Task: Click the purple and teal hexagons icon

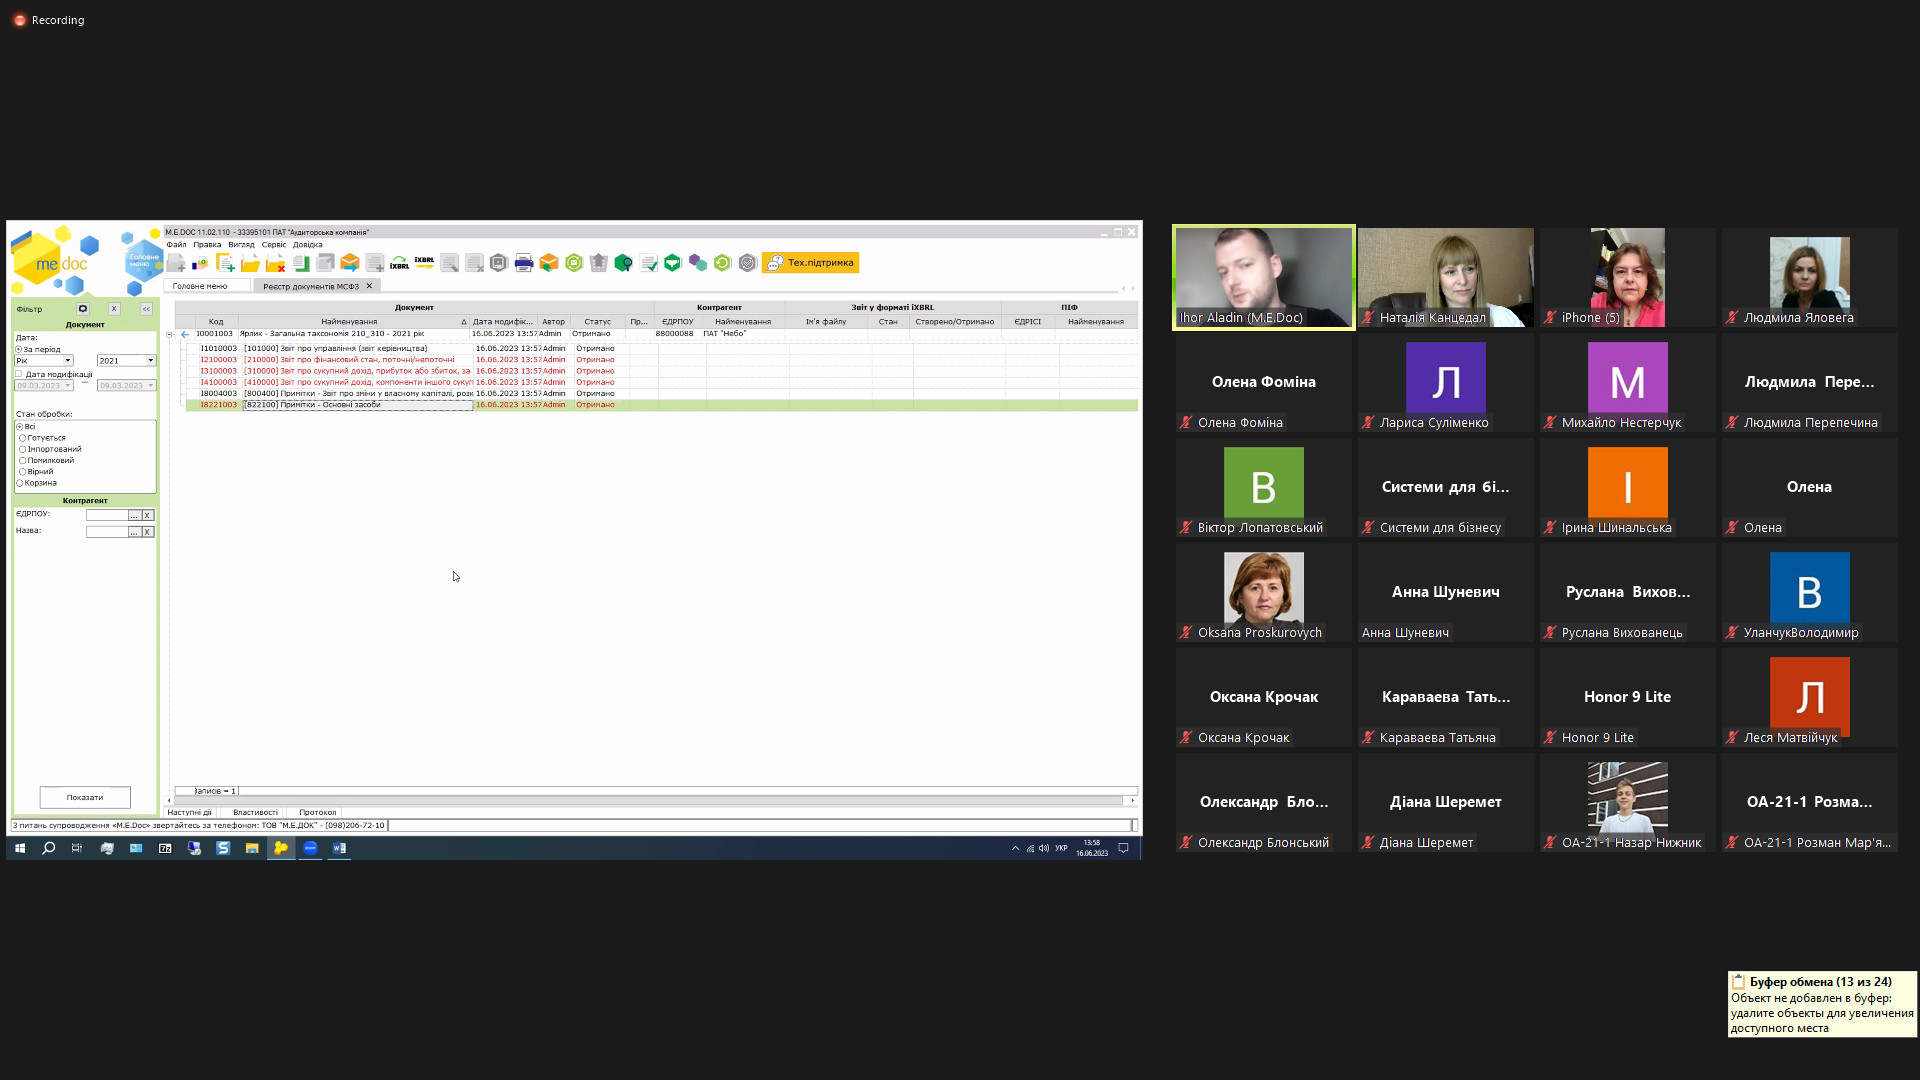Action: (698, 263)
